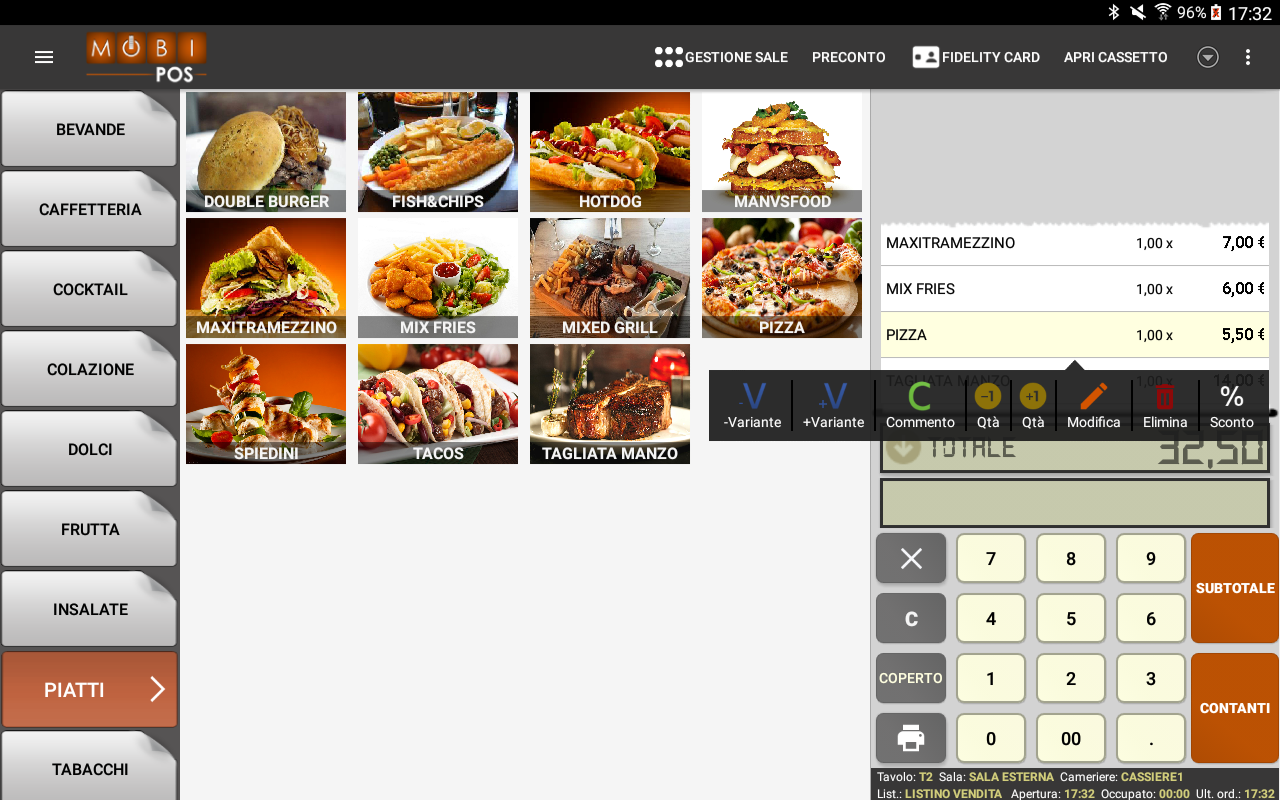This screenshot has height=800, width=1280.
Task: Click the X cancel keypad button
Action: [911, 559]
